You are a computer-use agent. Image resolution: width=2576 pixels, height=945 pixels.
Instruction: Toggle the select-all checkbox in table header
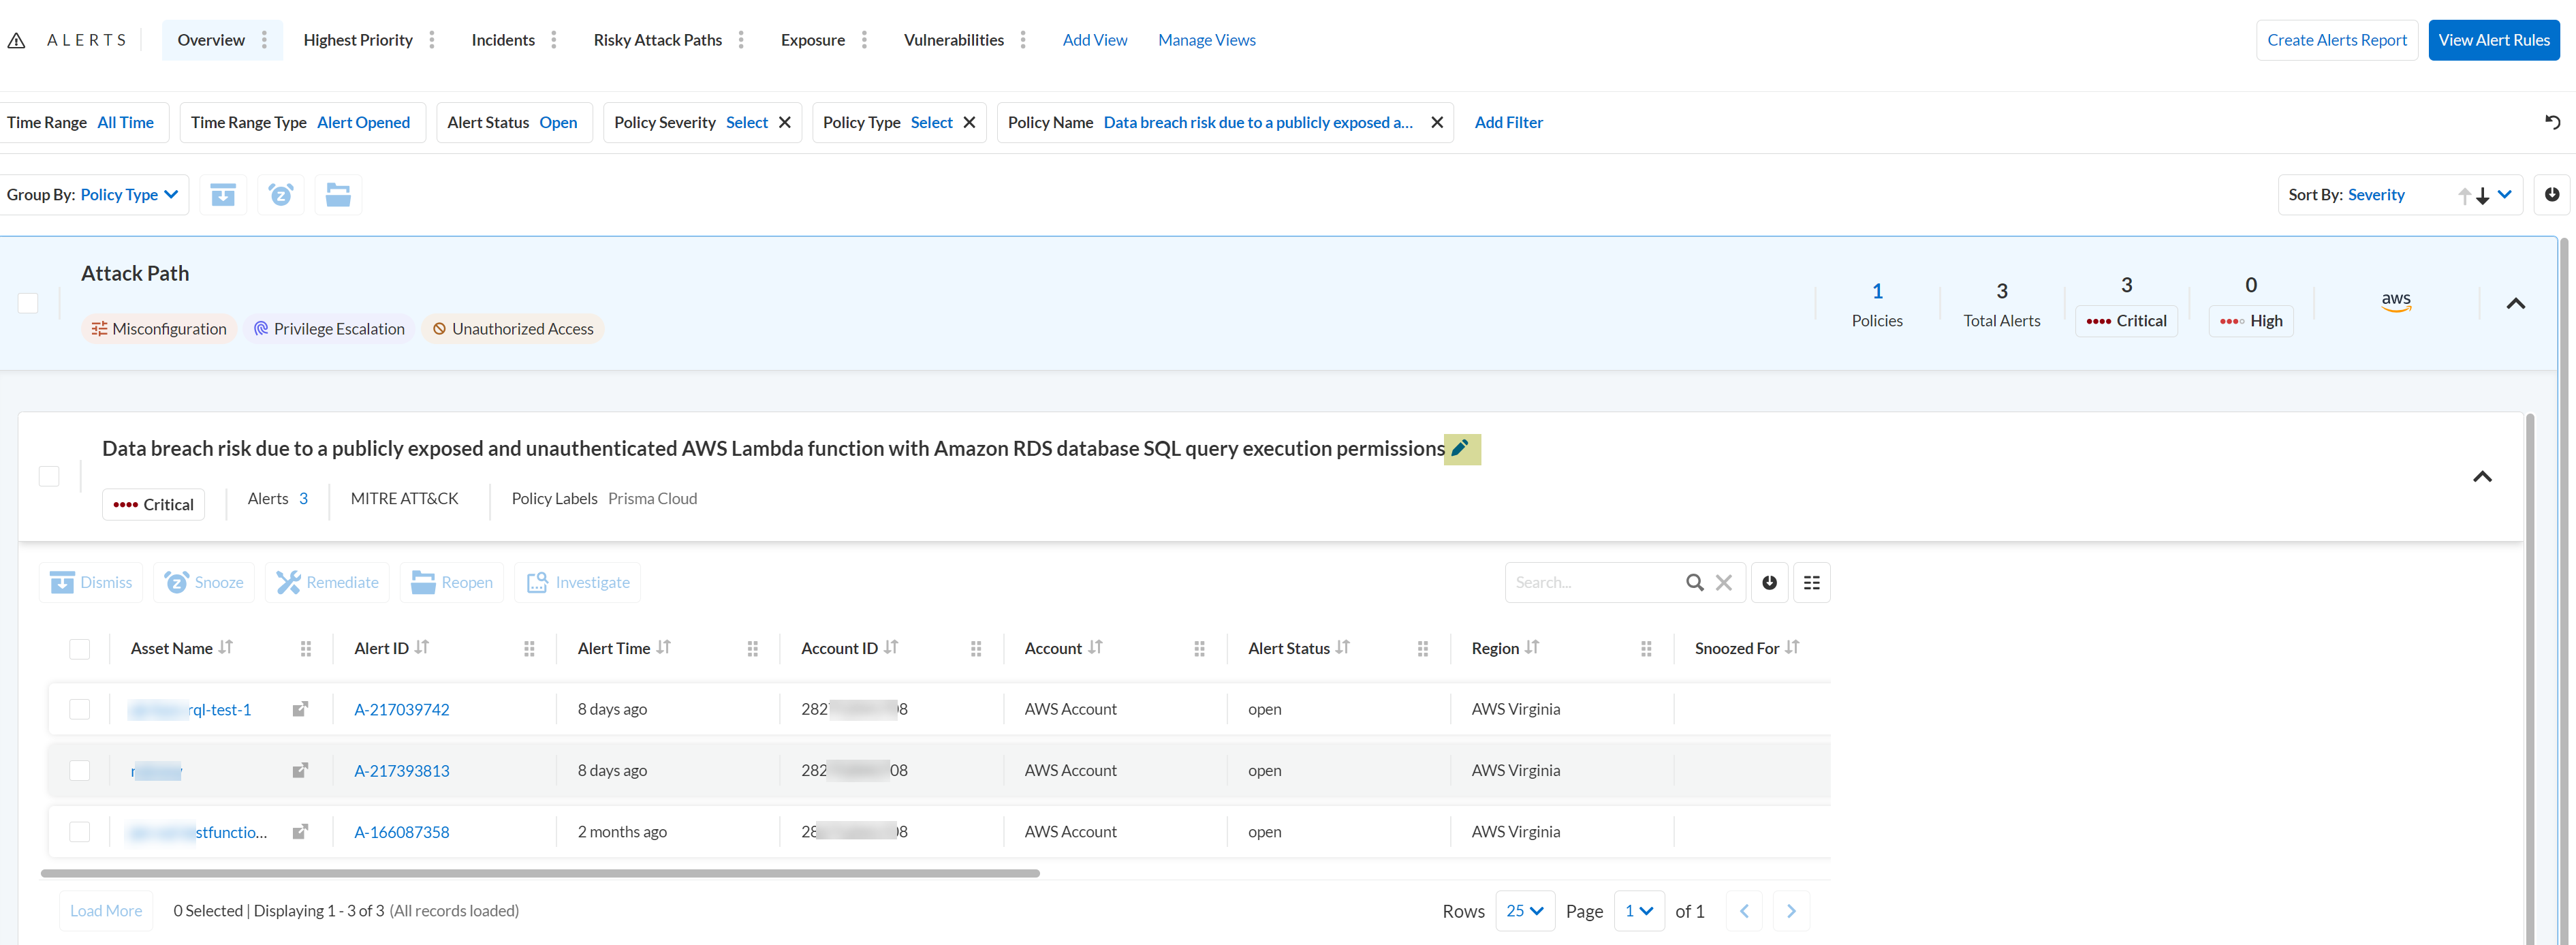pyautogui.click(x=80, y=649)
